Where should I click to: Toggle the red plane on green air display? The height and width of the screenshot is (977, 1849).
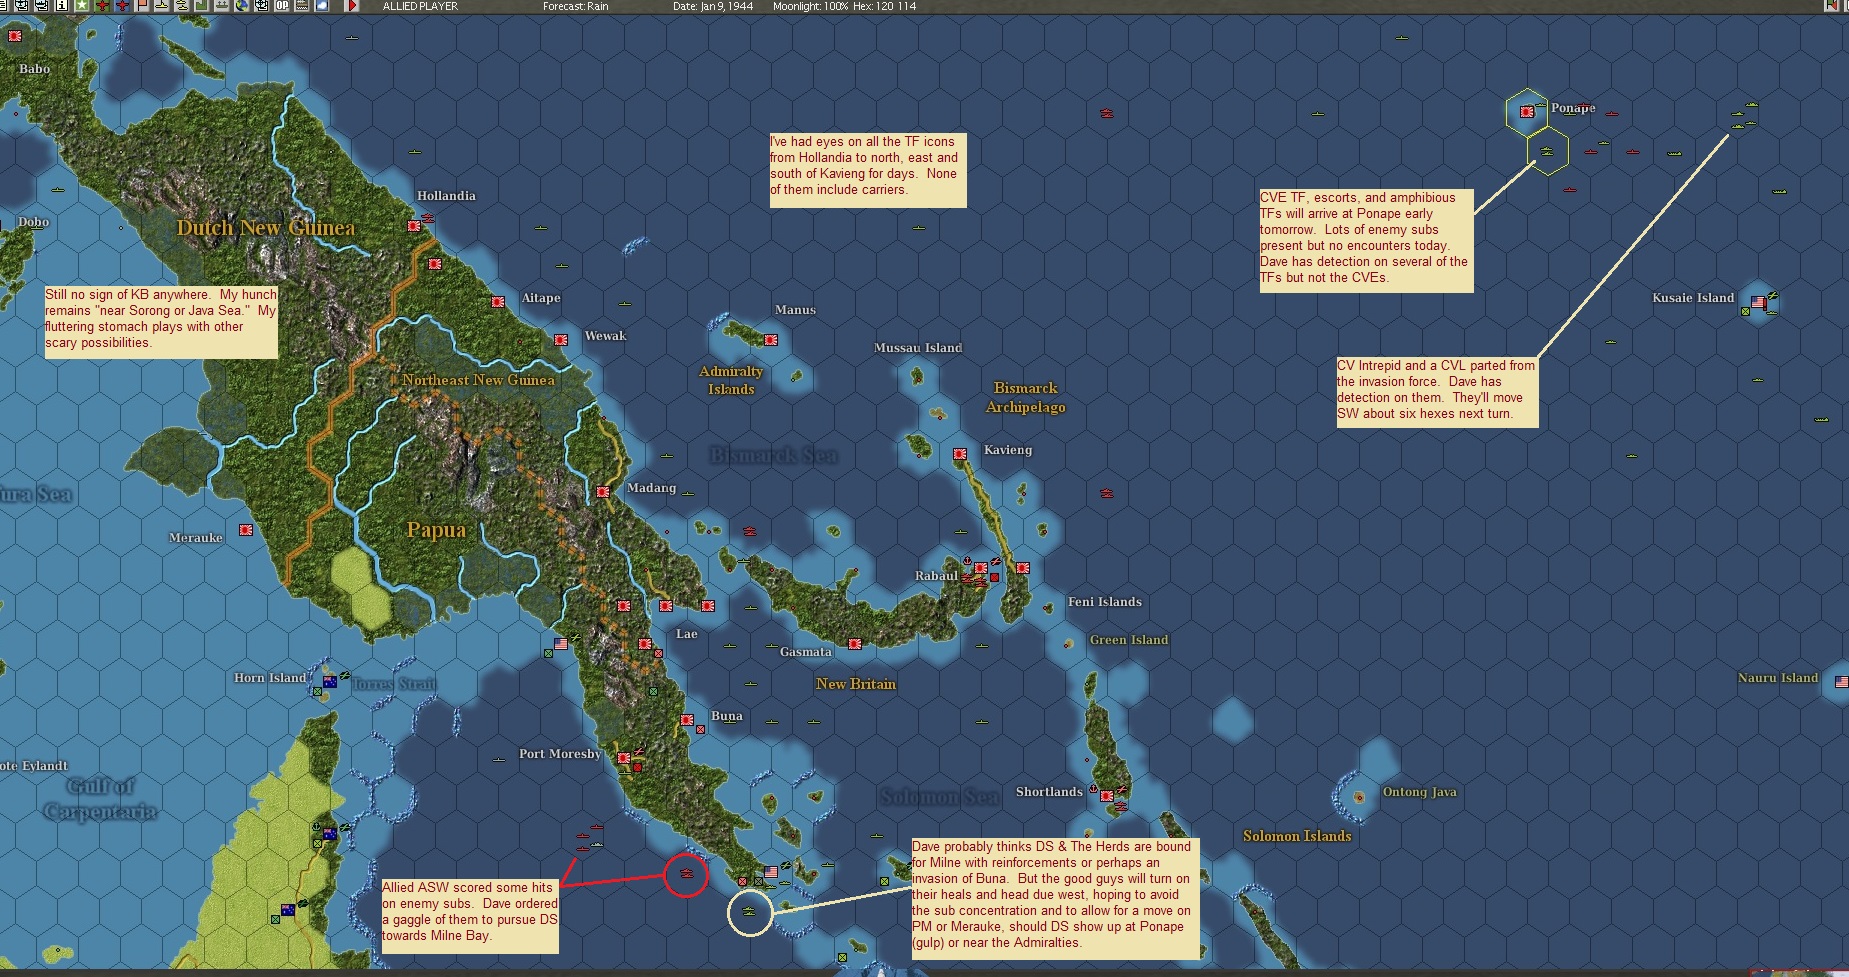click(x=102, y=7)
